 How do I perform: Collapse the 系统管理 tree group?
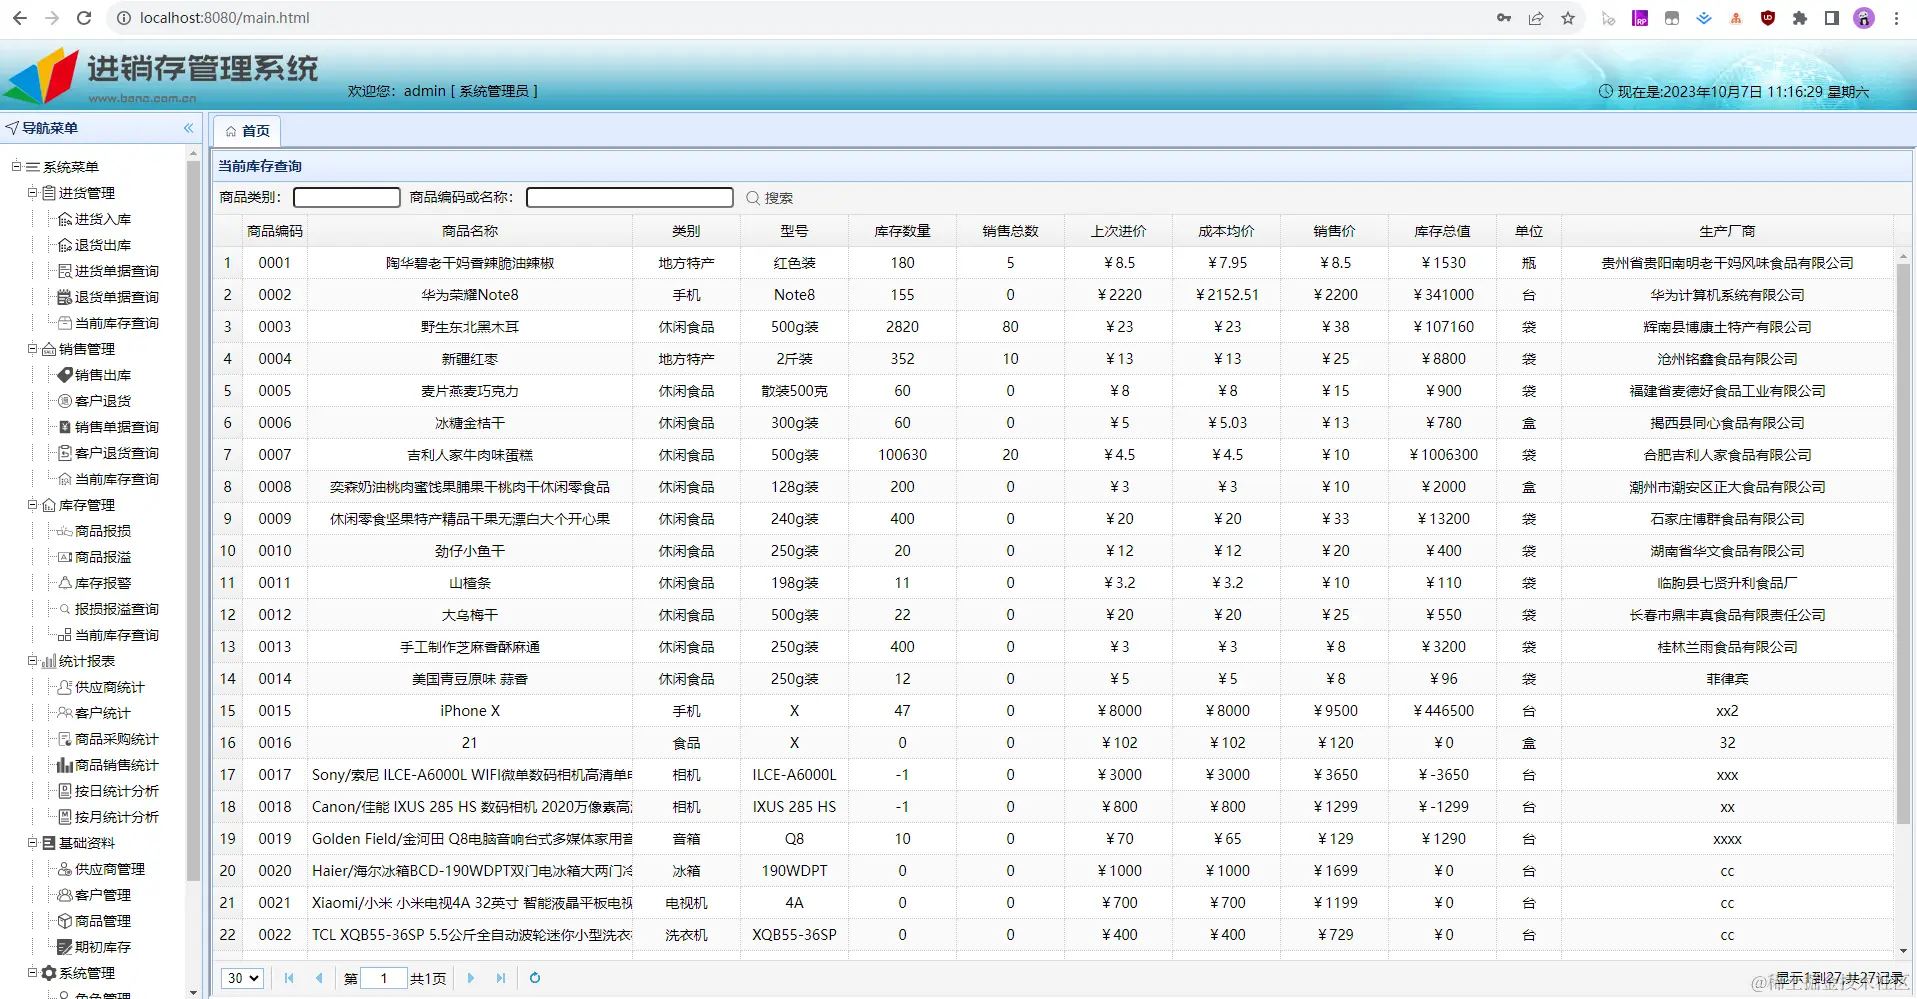(x=32, y=972)
